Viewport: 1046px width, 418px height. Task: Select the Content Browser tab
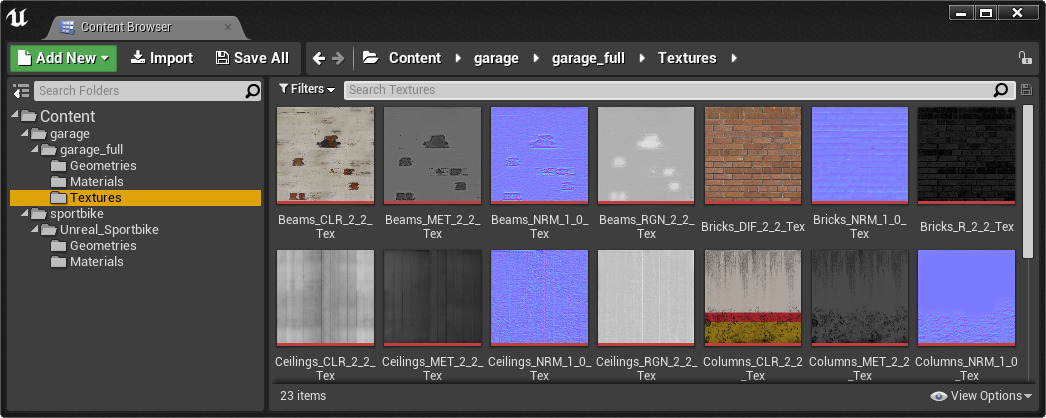click(x=145, y=27)
